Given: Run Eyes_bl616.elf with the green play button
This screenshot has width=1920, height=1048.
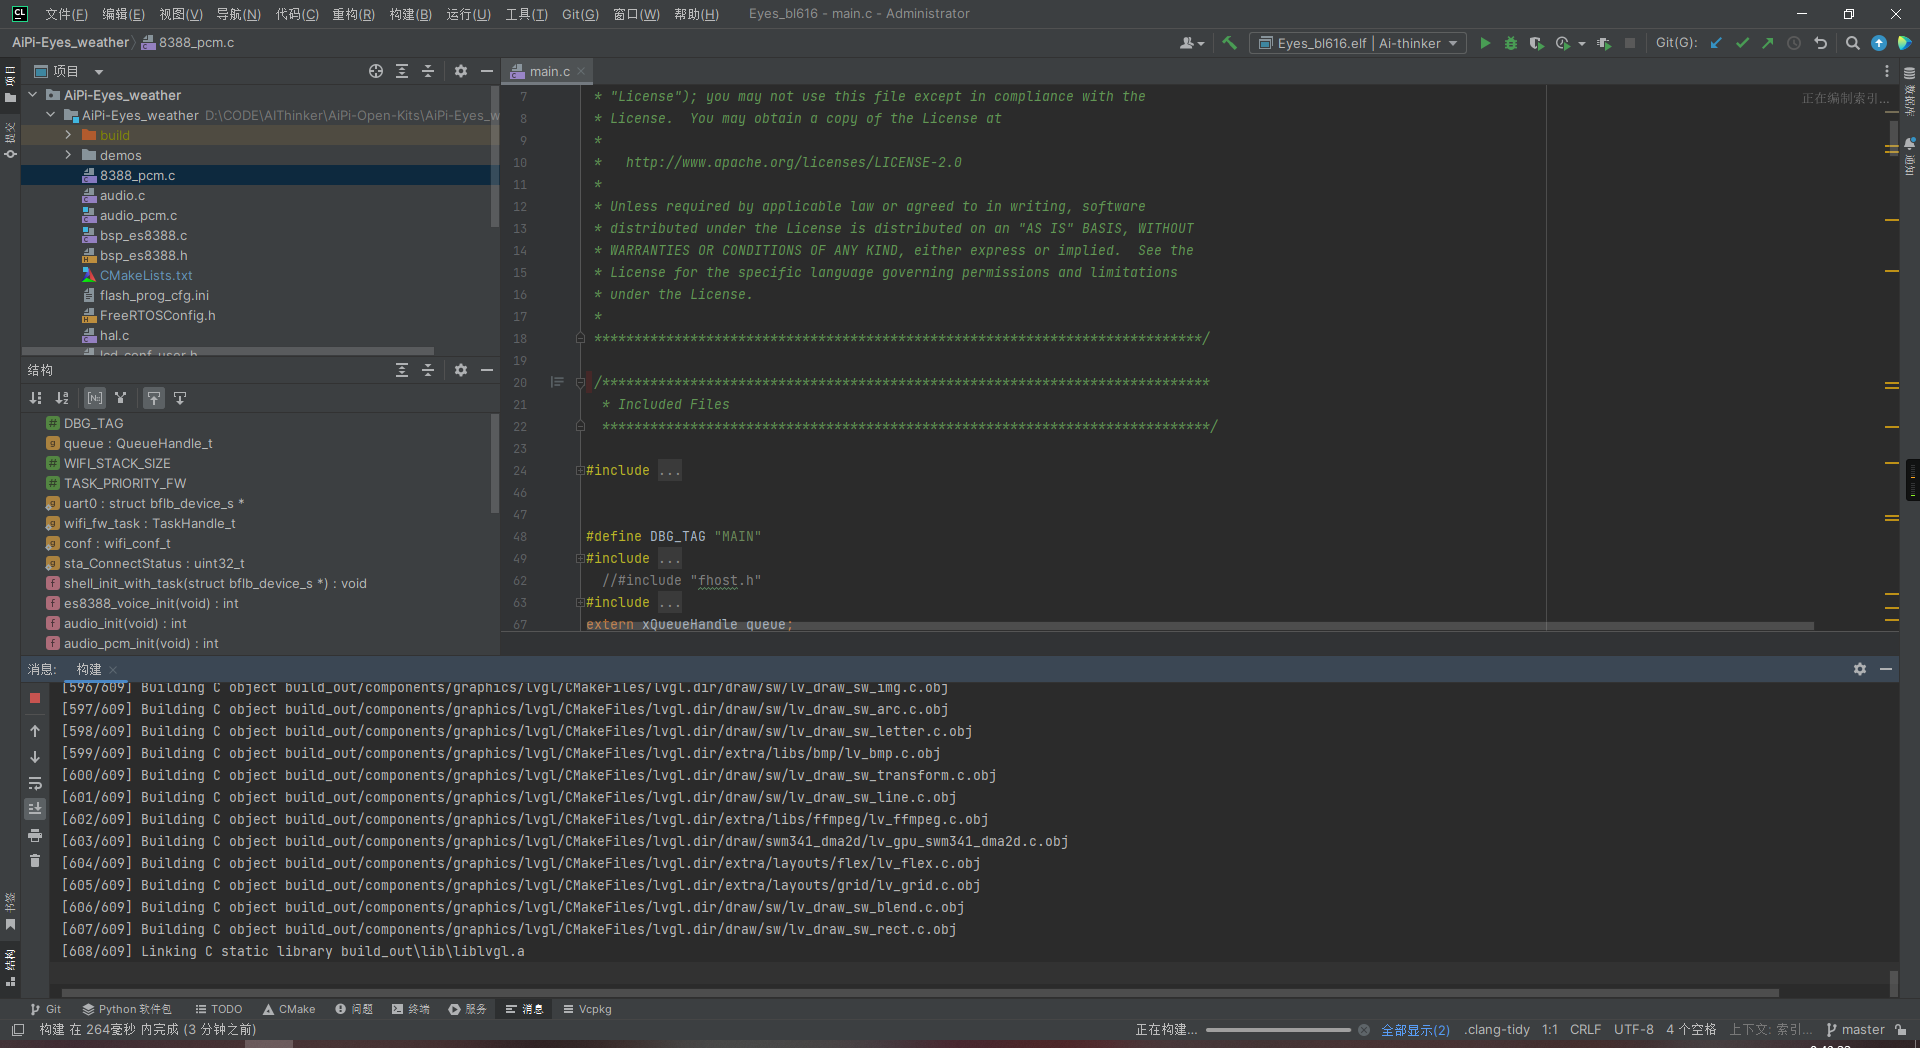Looking at the screenshot, I should coord(1485,43).
